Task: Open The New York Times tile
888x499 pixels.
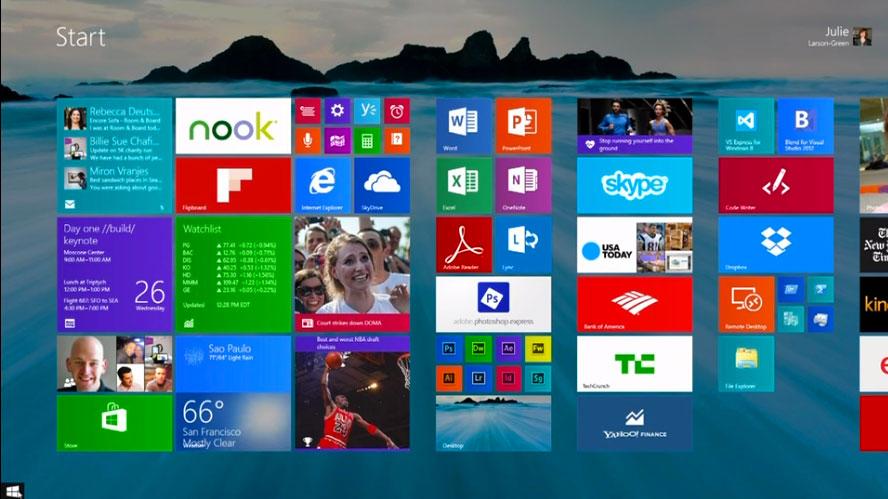Action: click(x=874, y=245)
